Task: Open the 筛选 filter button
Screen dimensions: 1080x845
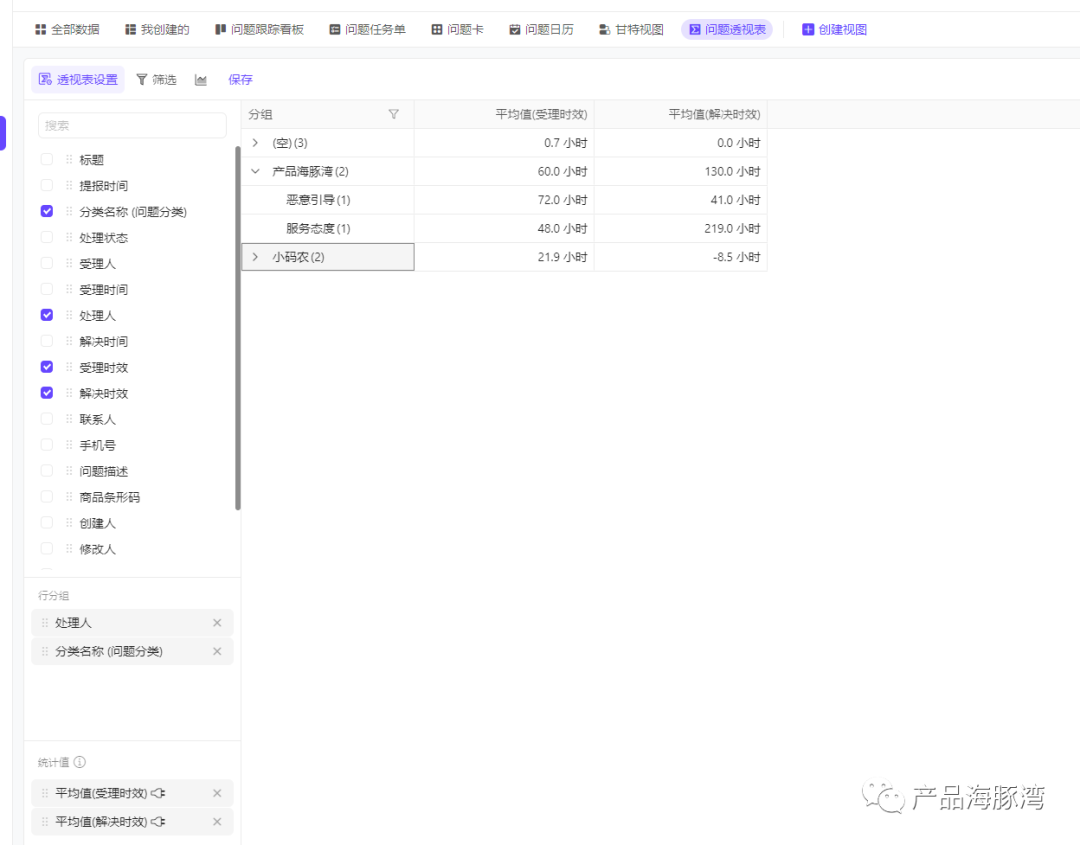Action: click(156, 80)
